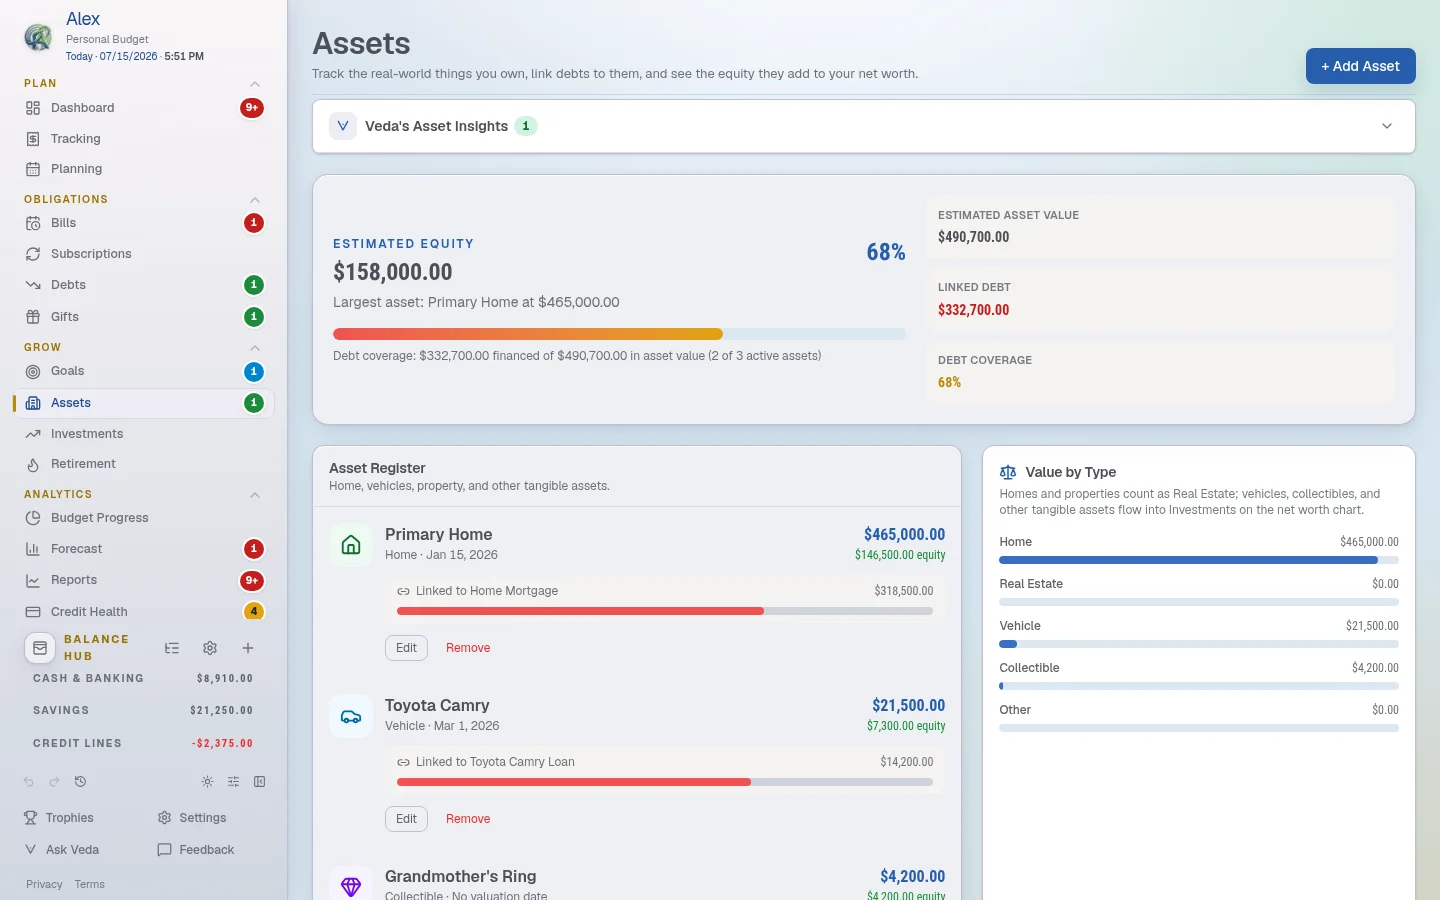Click the undo arrow in the sidebar
The image size is (1440, 900).
[29, 782]
